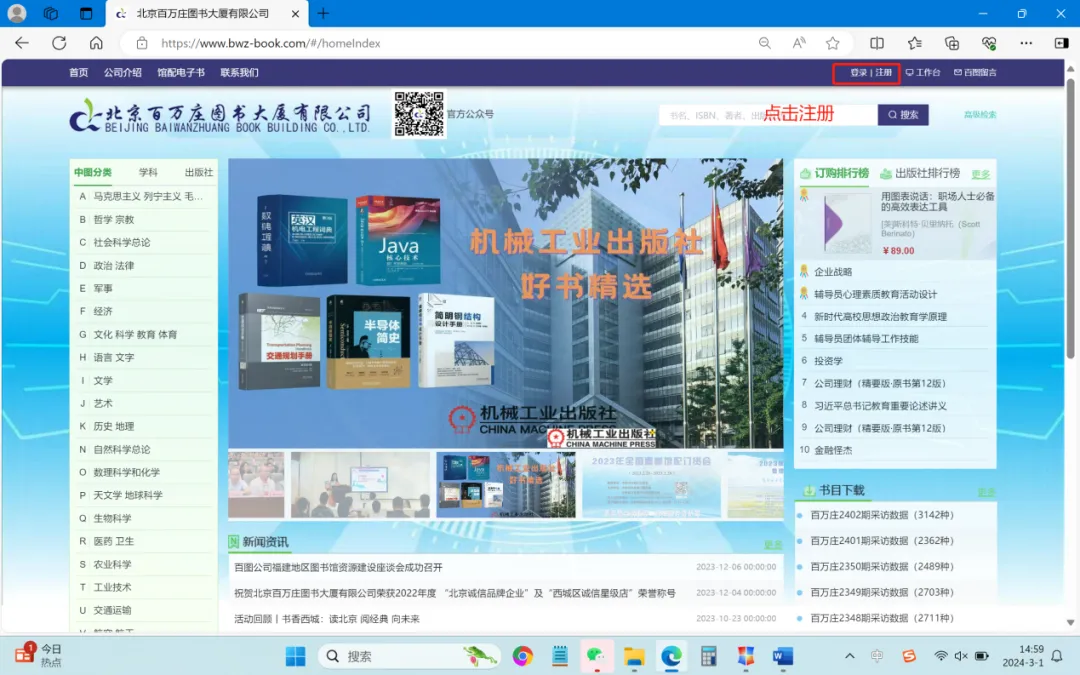Open featured book 用图表说话 cover
This screenshot has height=675, width=1080.
click(847, 224)
